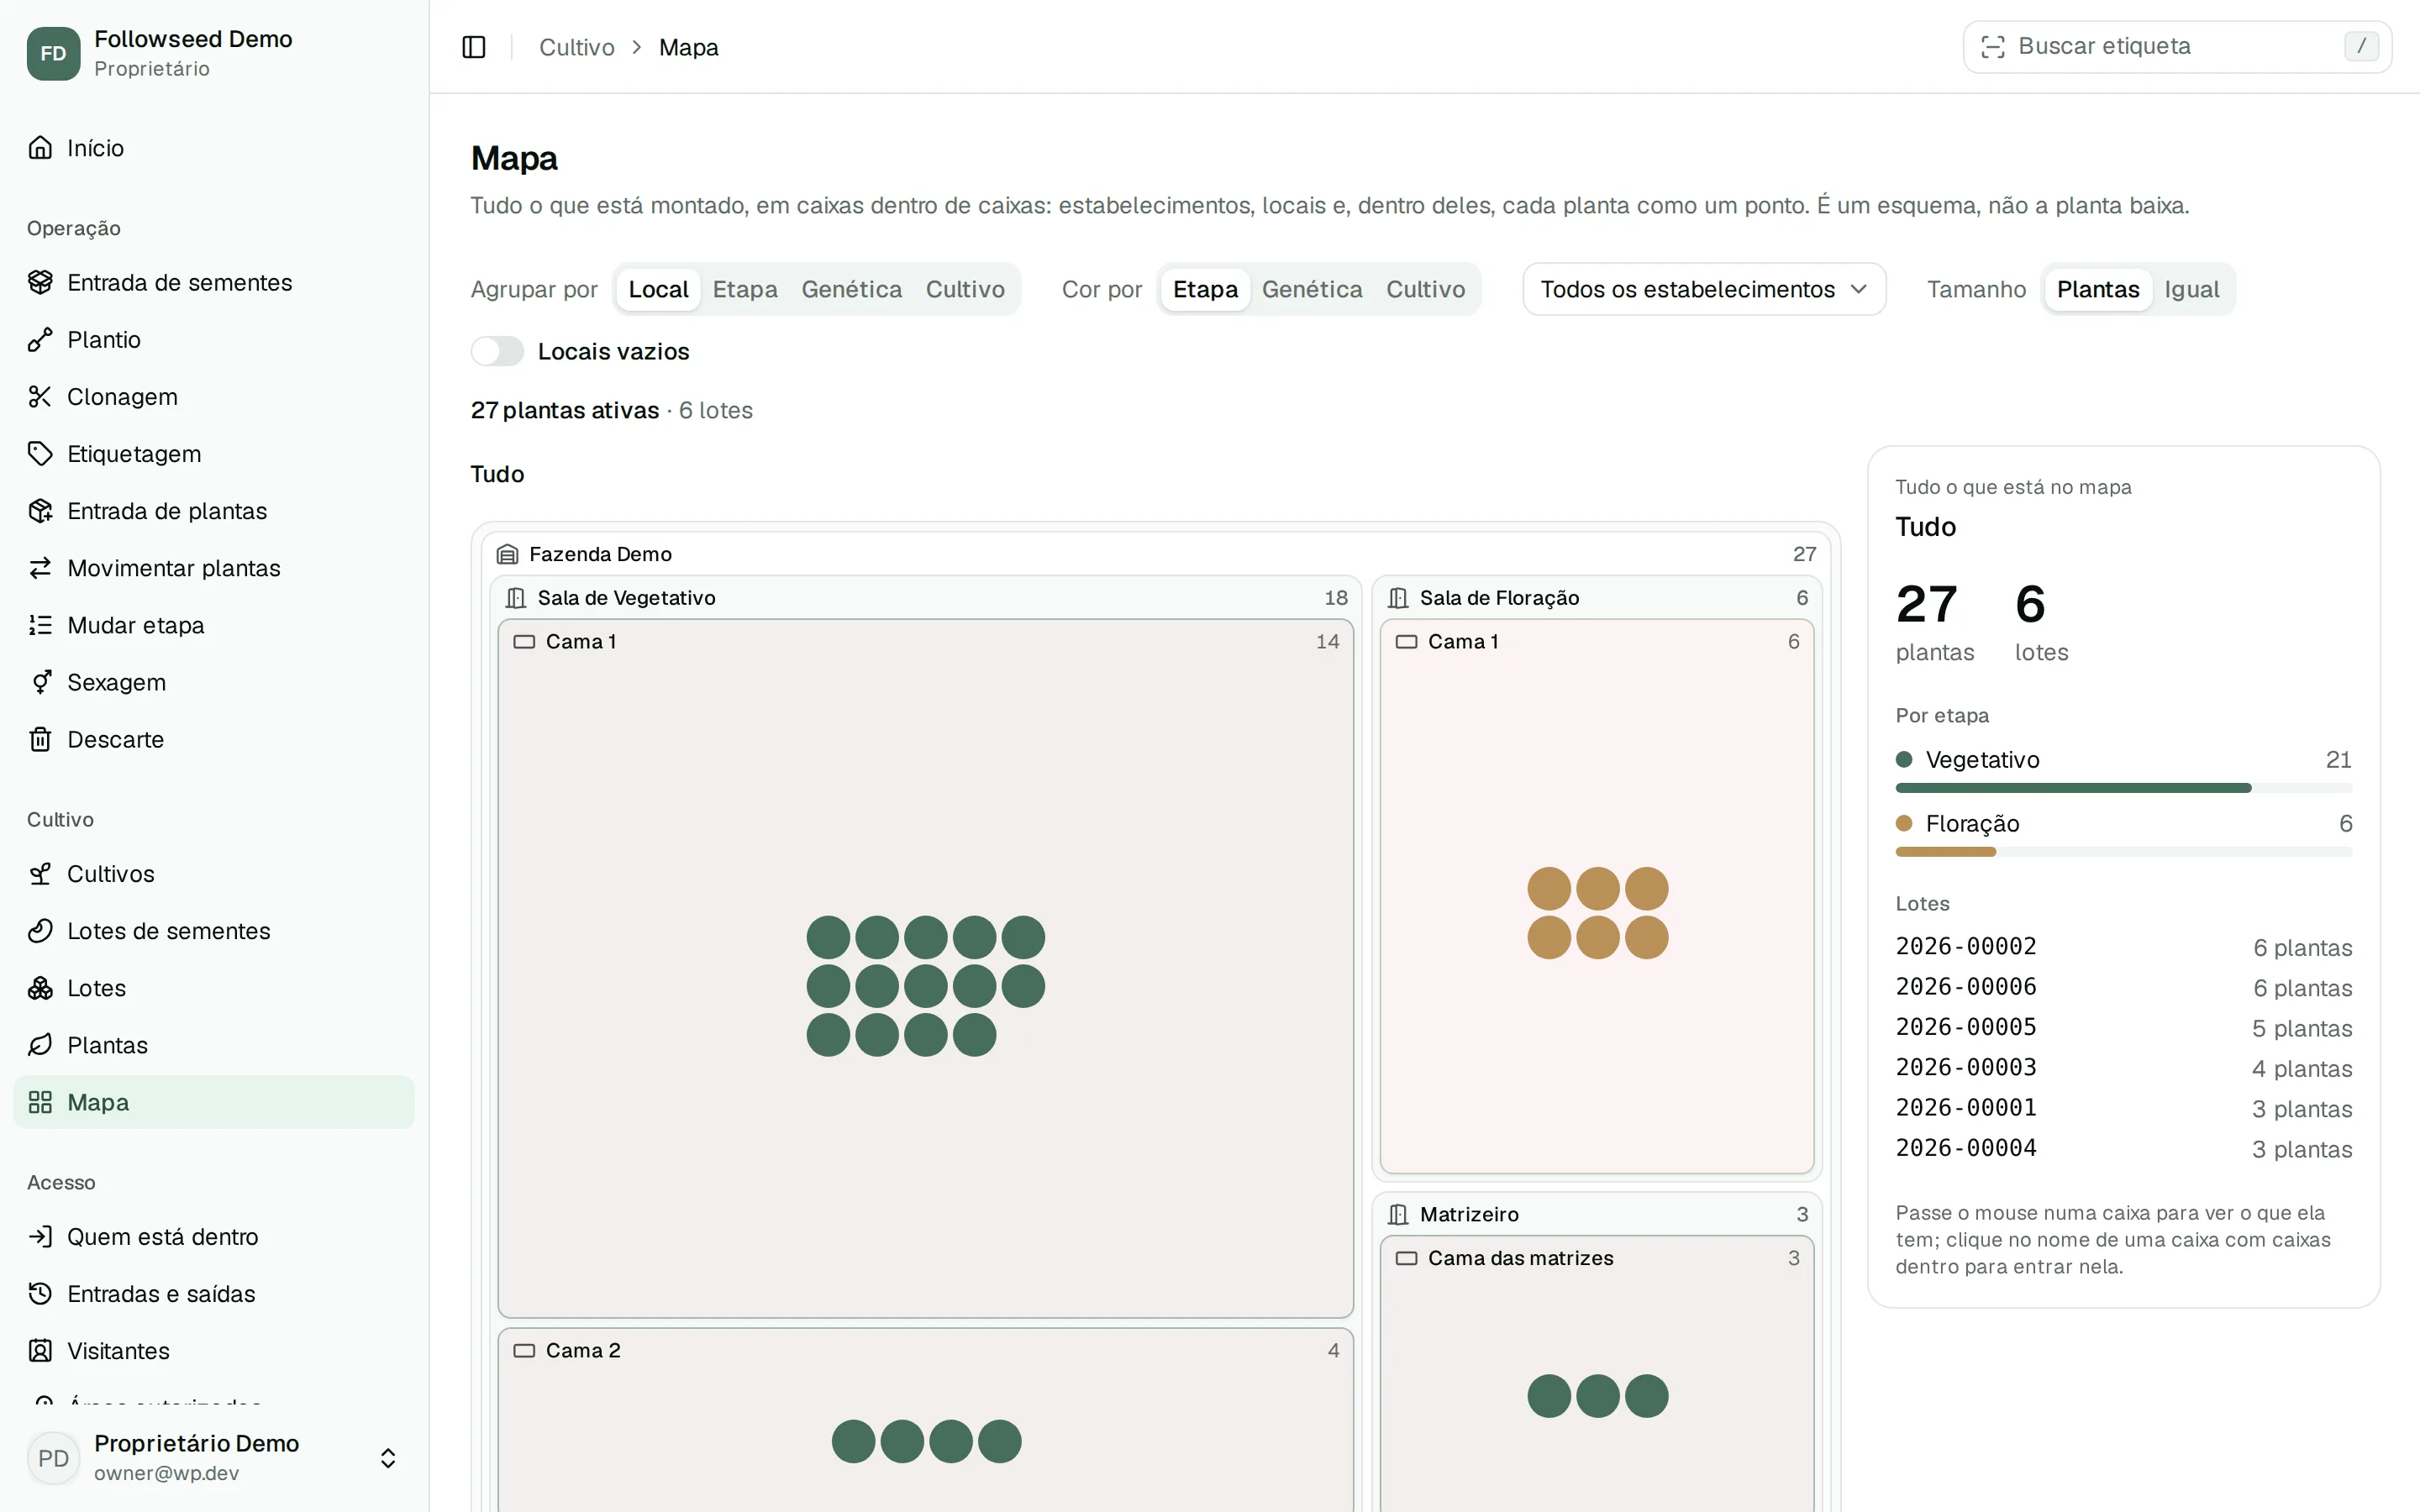
Task: Color by Genética option
Action: 1311,289
